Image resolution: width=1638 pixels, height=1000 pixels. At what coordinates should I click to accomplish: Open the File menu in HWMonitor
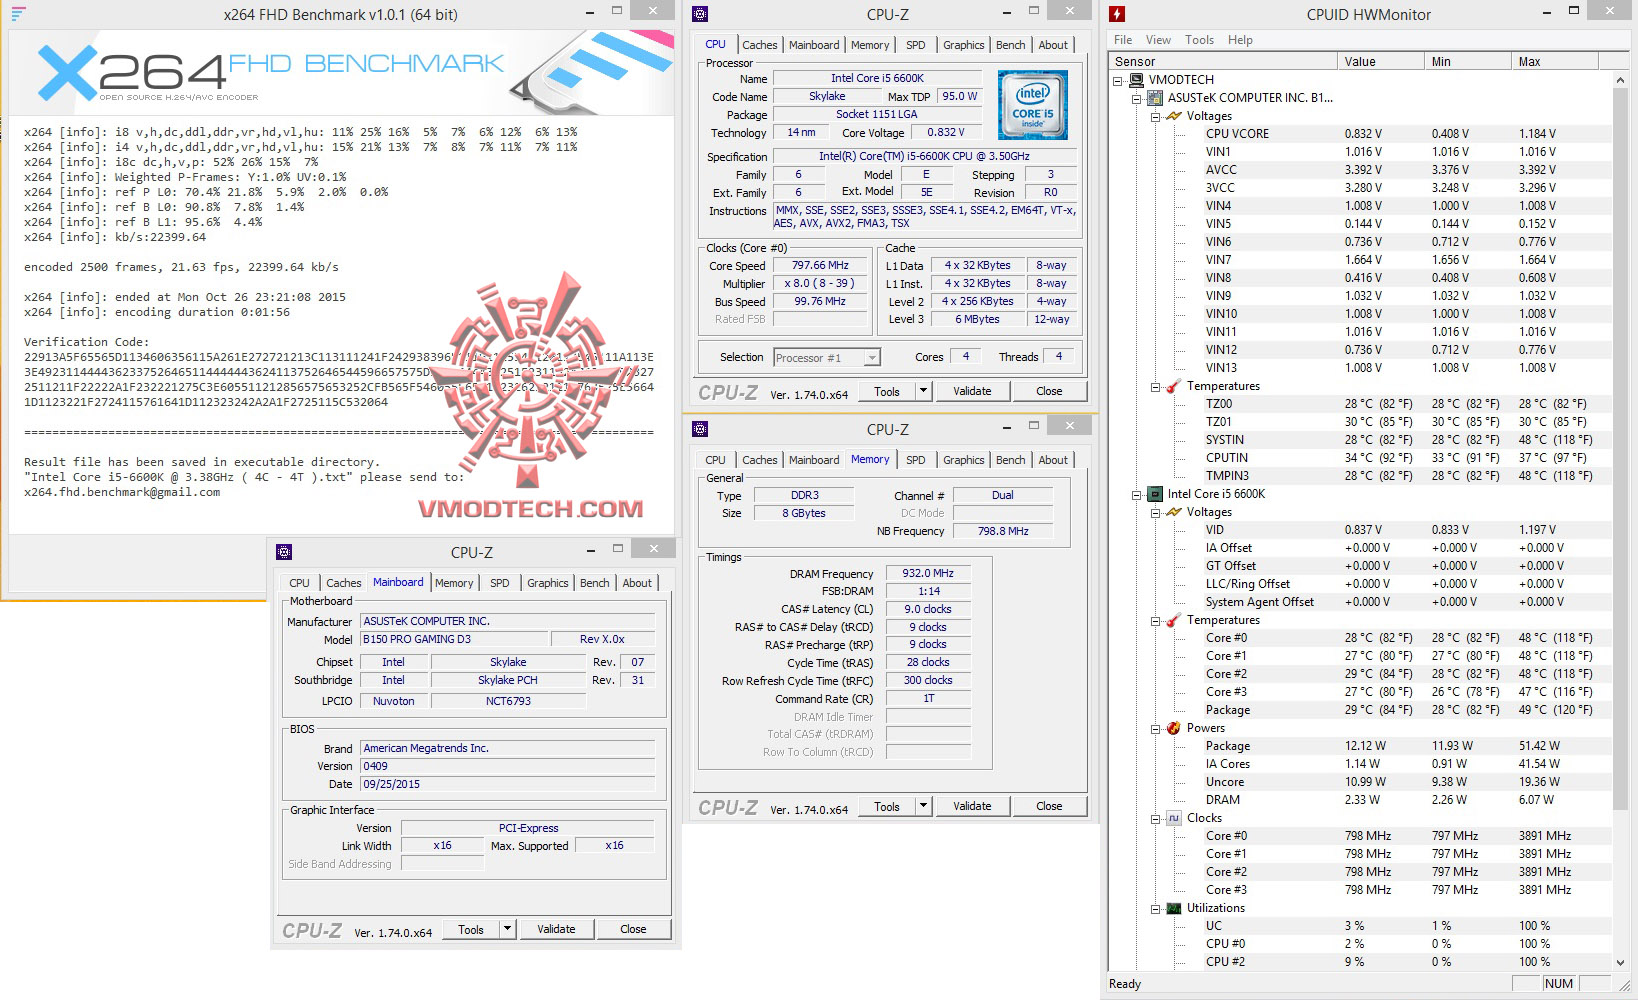pos(1123,40)
